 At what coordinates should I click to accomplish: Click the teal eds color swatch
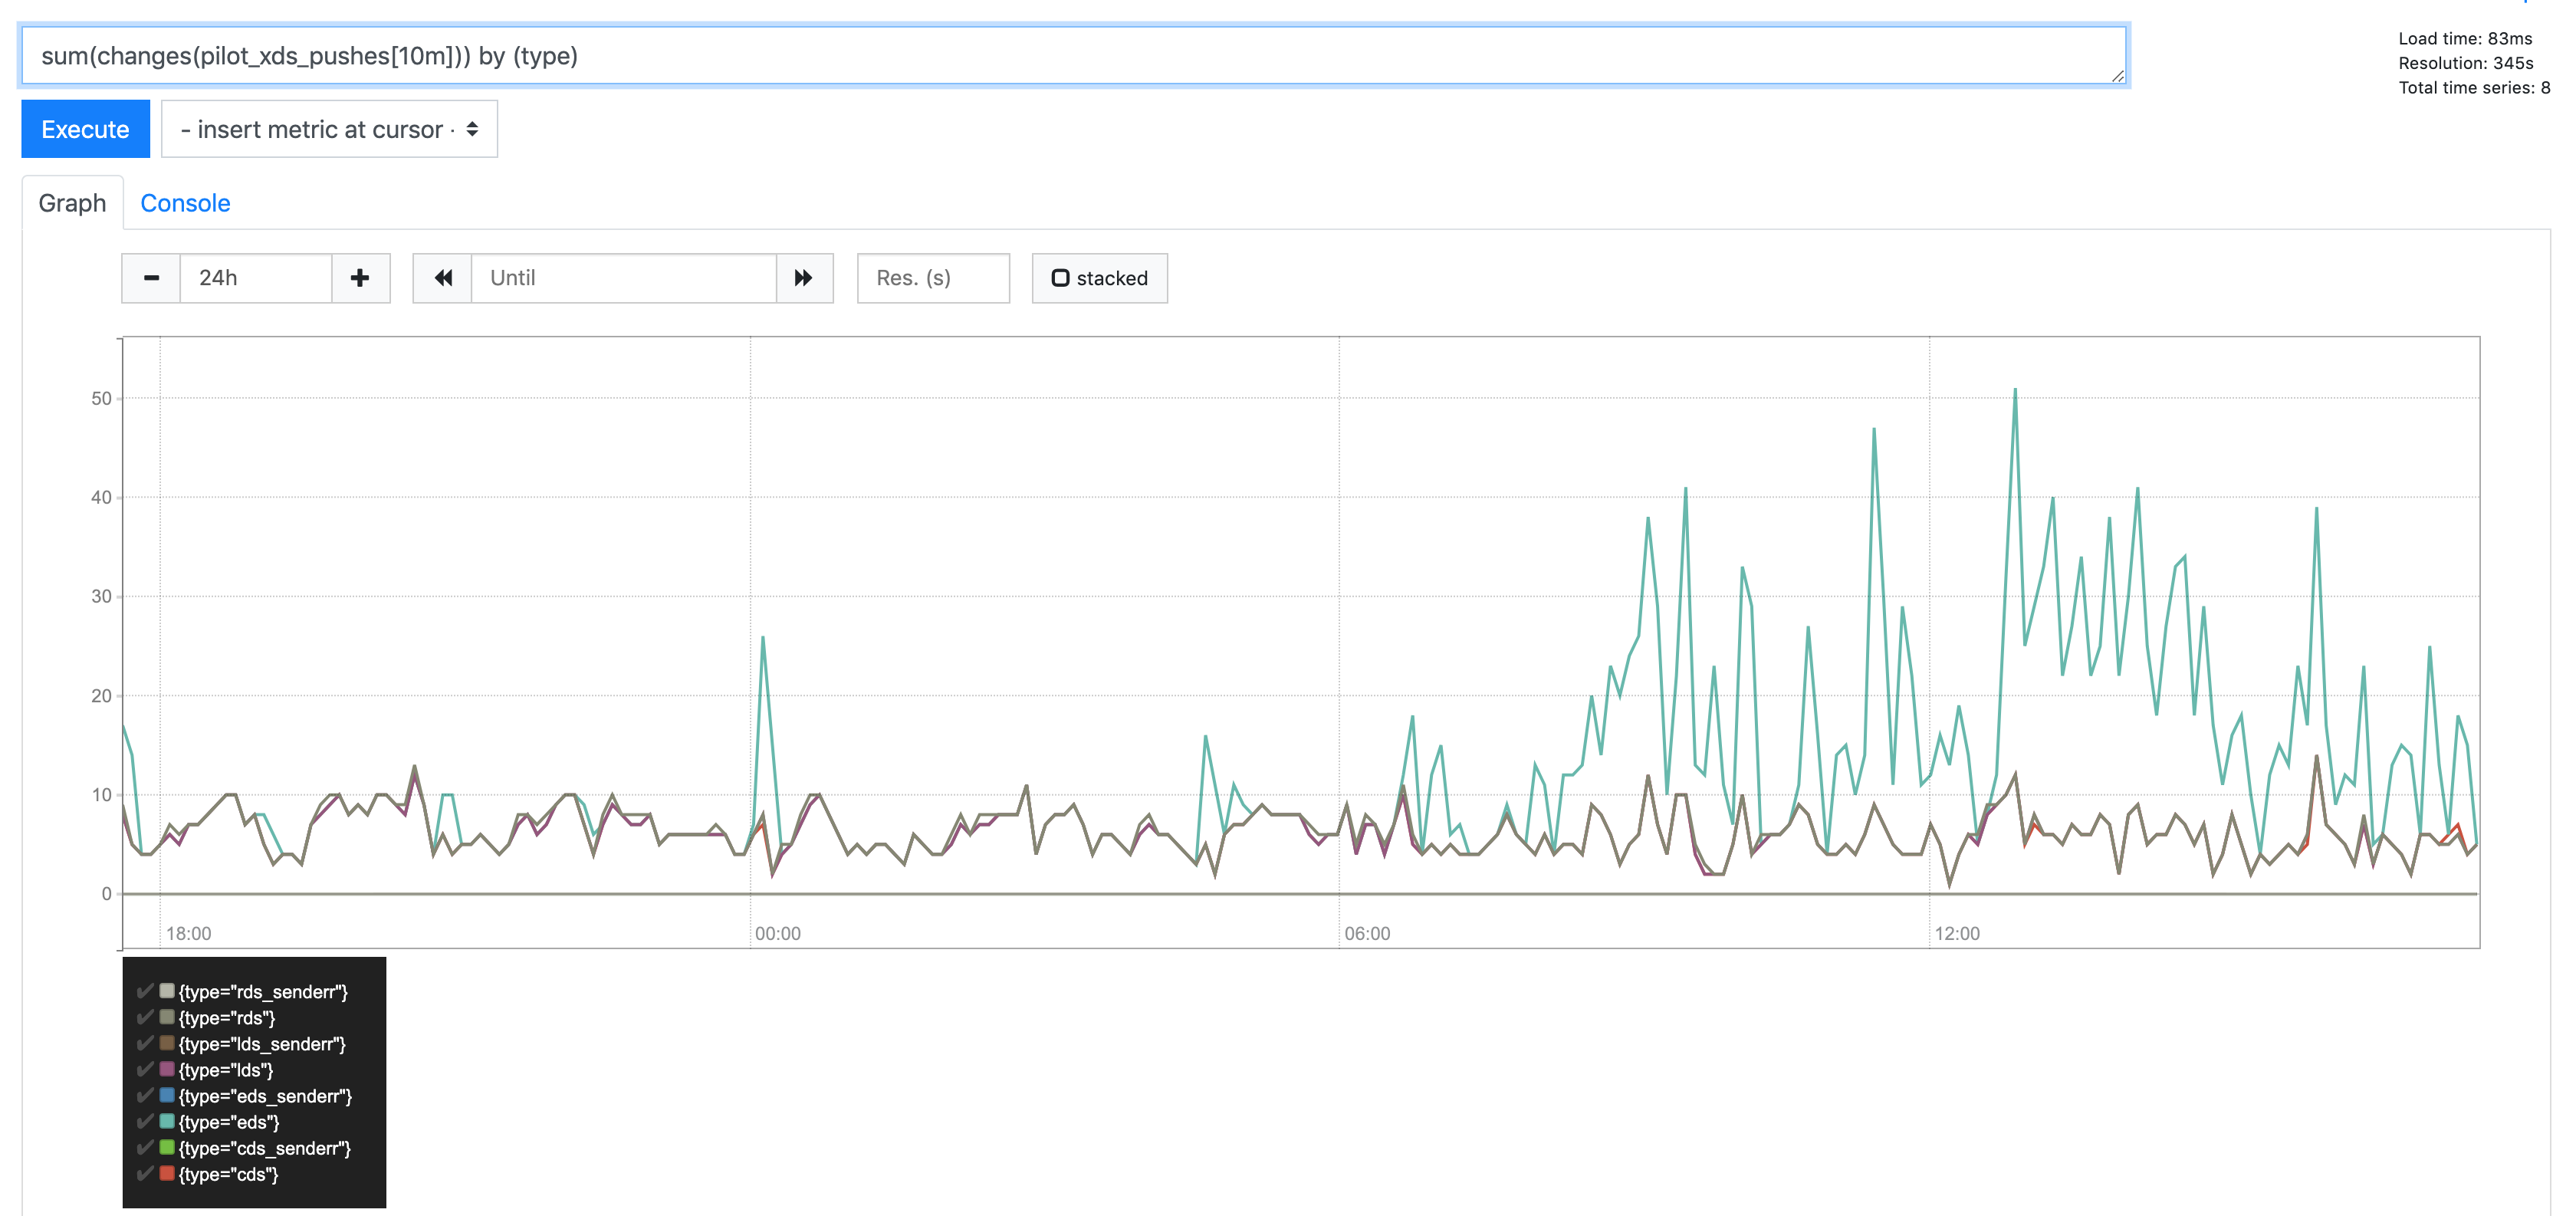point(167,1121)
